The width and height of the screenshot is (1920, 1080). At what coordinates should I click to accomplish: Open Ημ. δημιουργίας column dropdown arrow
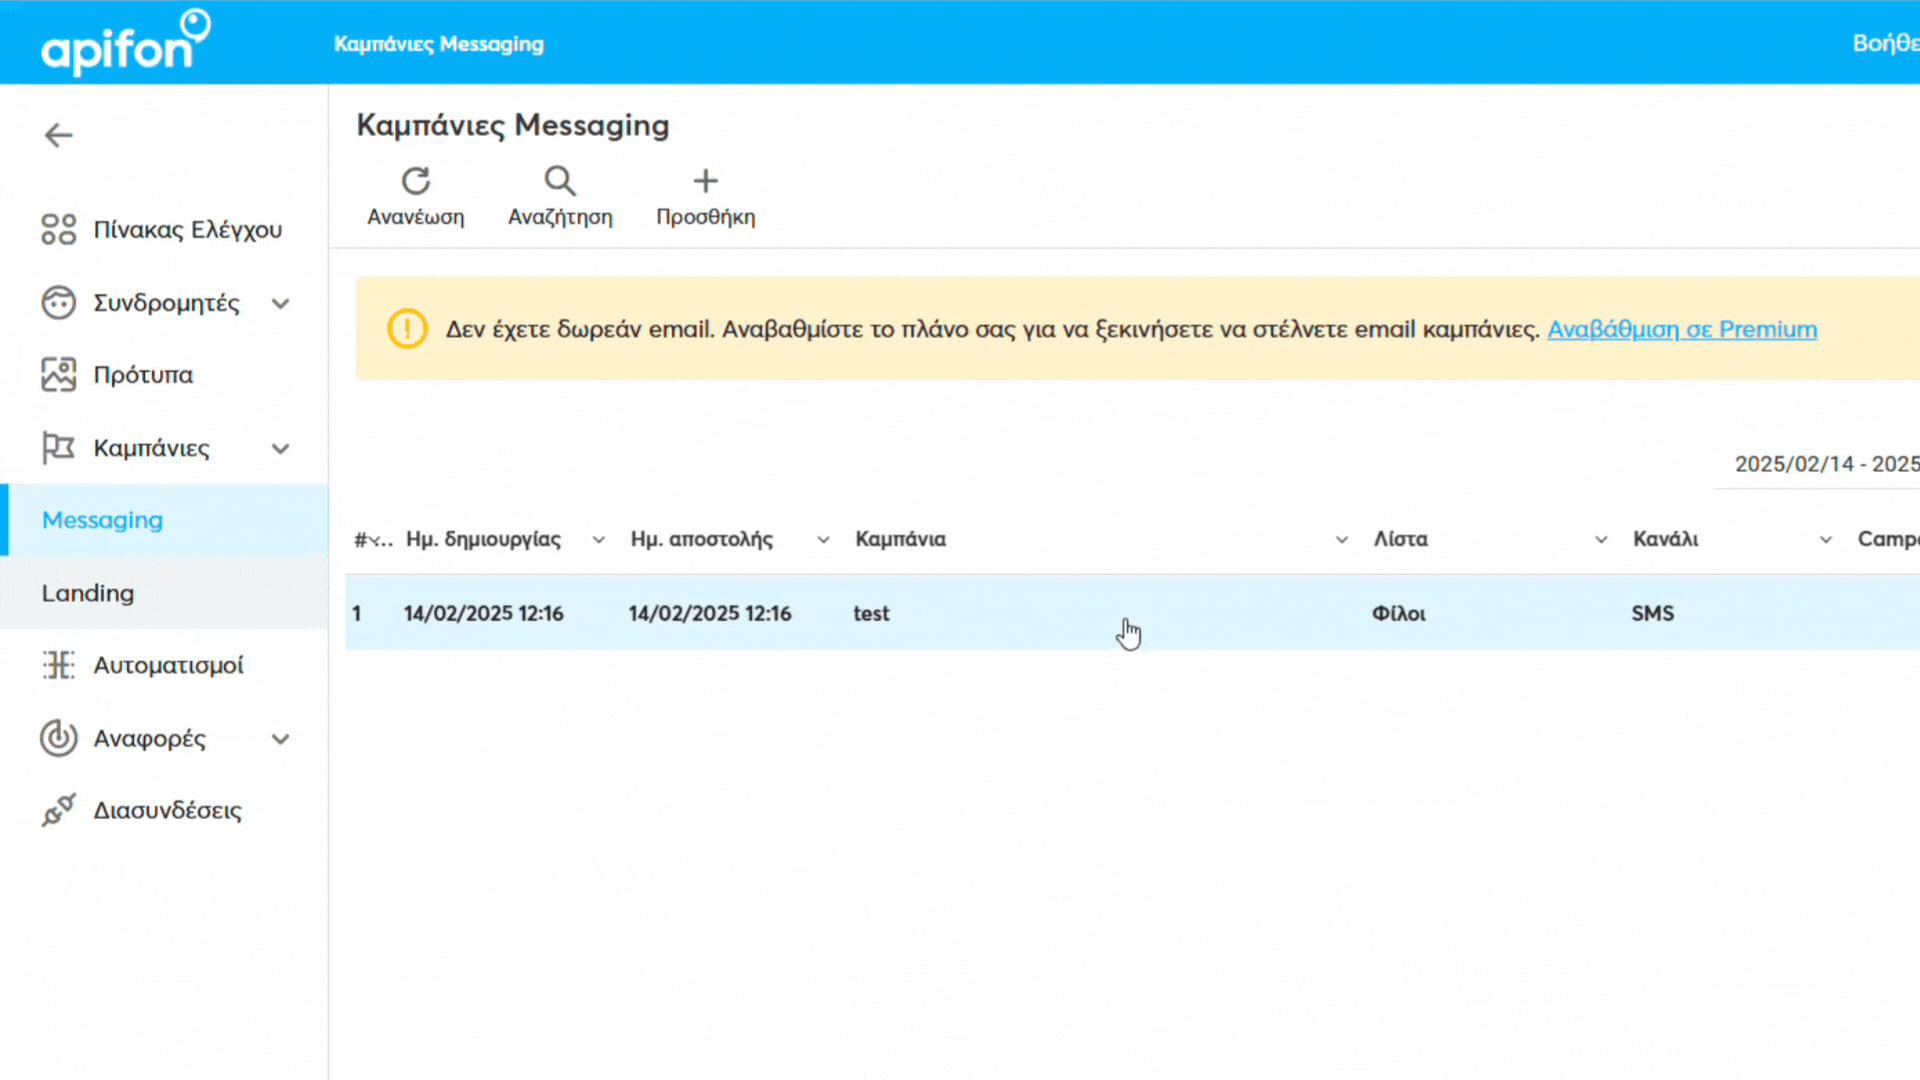click(x=598, y=540)
